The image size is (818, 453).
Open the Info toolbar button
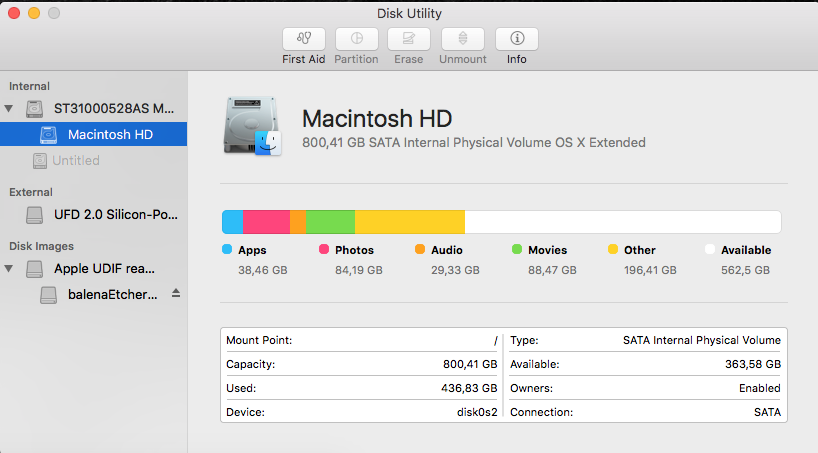(x=516, y=39)
